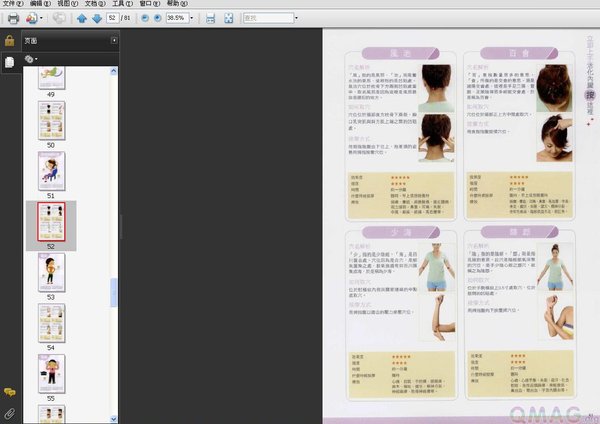Open the 文件 (File) menu
Viewport: 600px width, 424px height.
11,4
